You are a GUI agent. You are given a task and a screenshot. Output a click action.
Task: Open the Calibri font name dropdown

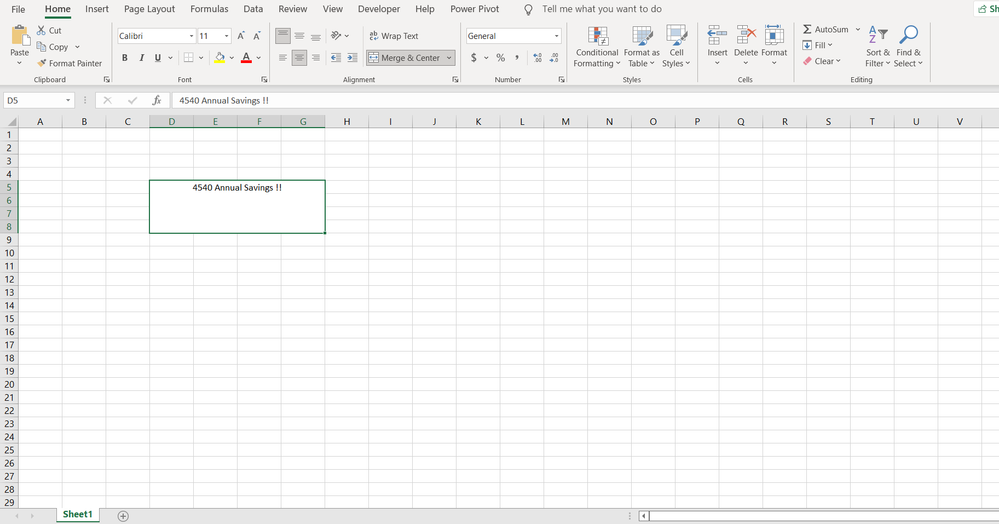tap(191, 36)
